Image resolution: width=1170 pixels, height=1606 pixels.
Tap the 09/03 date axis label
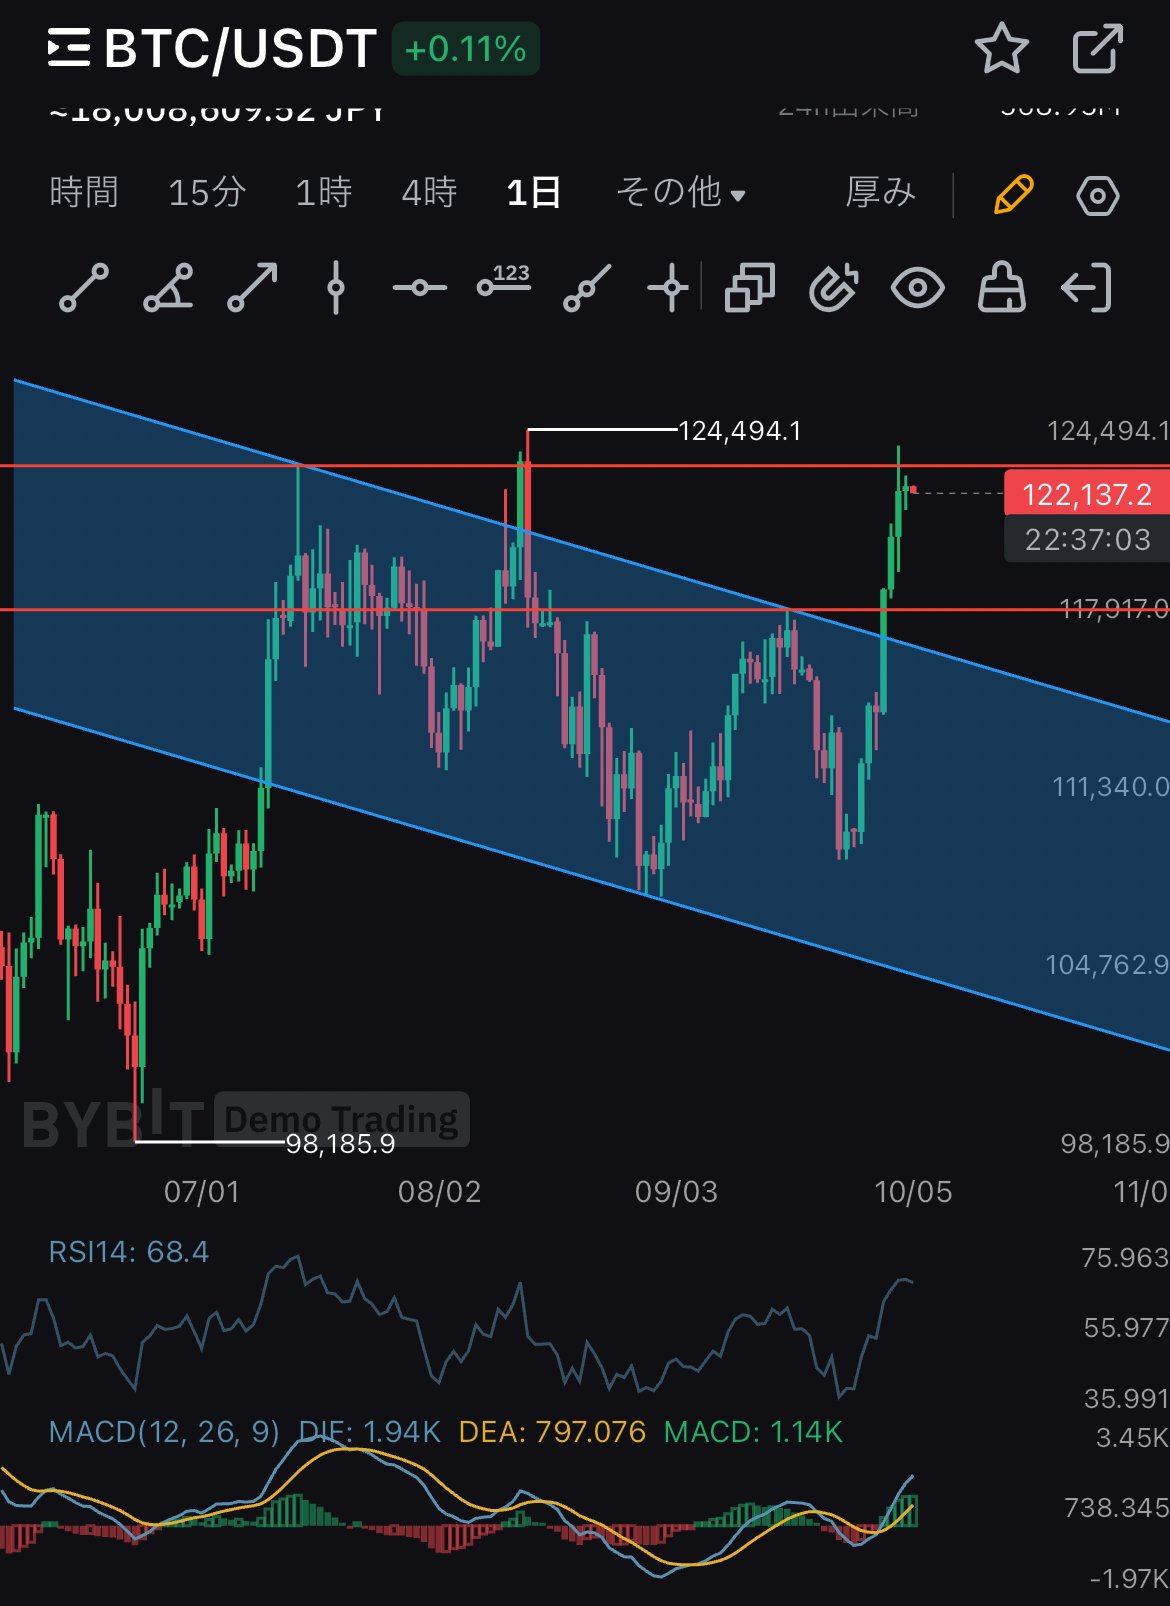point(676,1192)
